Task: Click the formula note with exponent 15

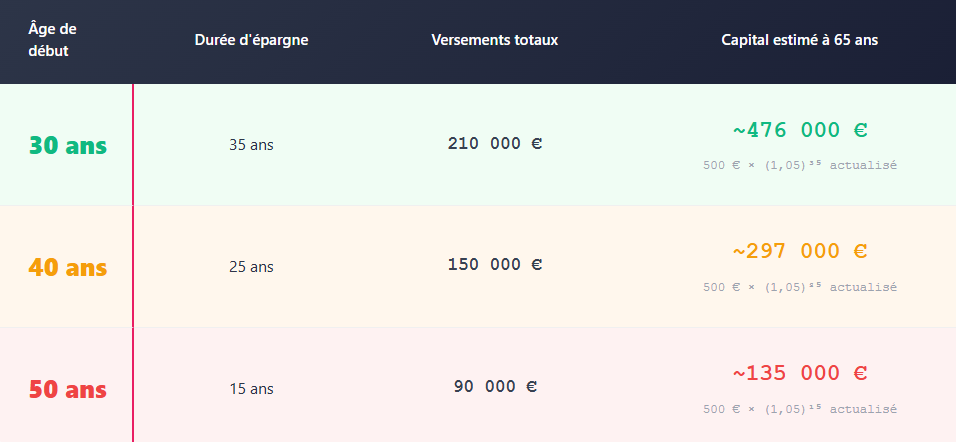Action: pyautogui.click(x=799, y=408)
